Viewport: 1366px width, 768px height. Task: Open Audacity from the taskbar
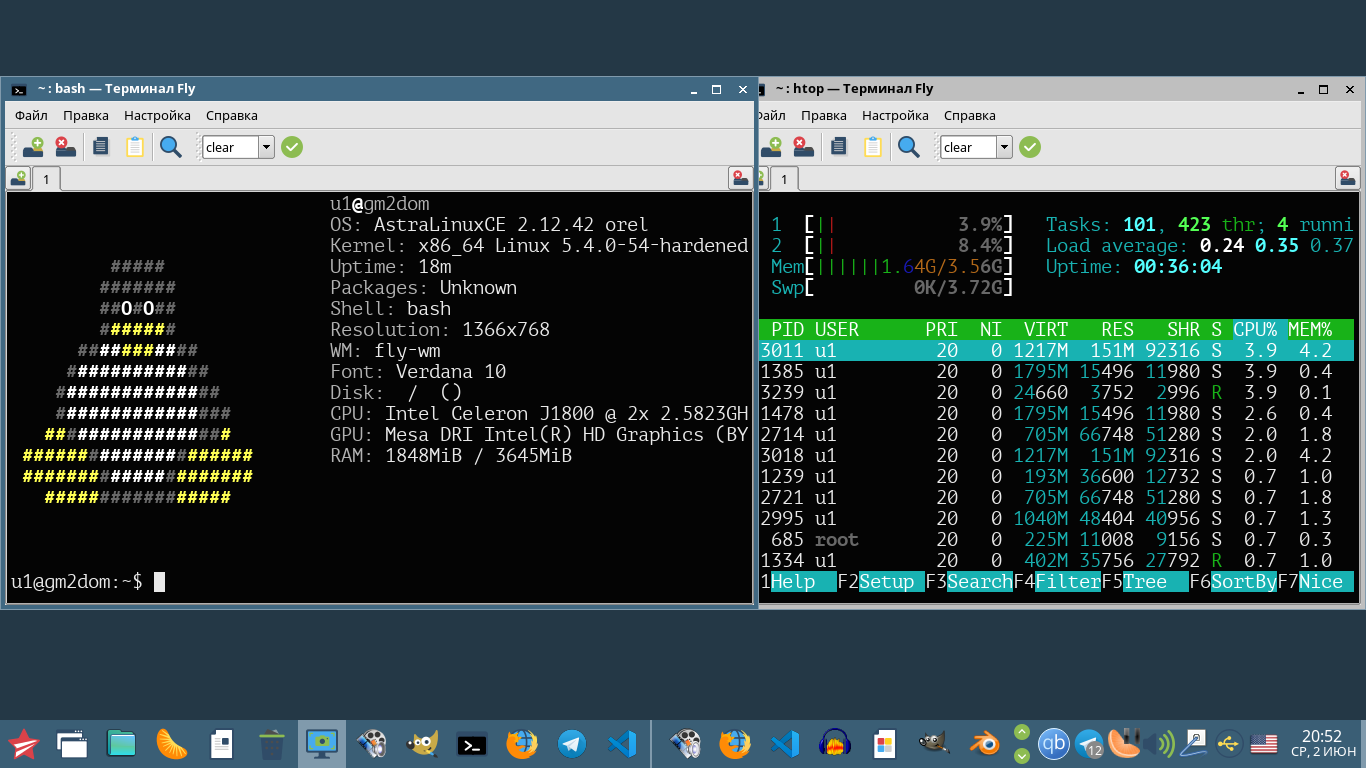835,744
